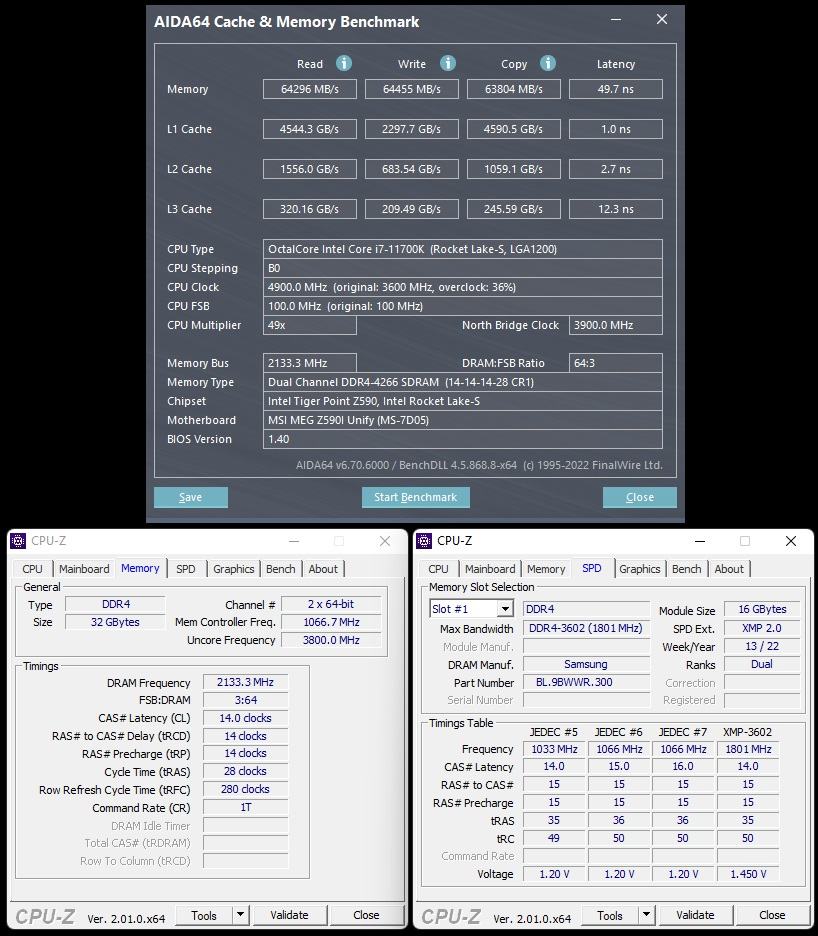Click Close button in AIDA64 benchmark

pyautogui.click(x=639, y=497)
